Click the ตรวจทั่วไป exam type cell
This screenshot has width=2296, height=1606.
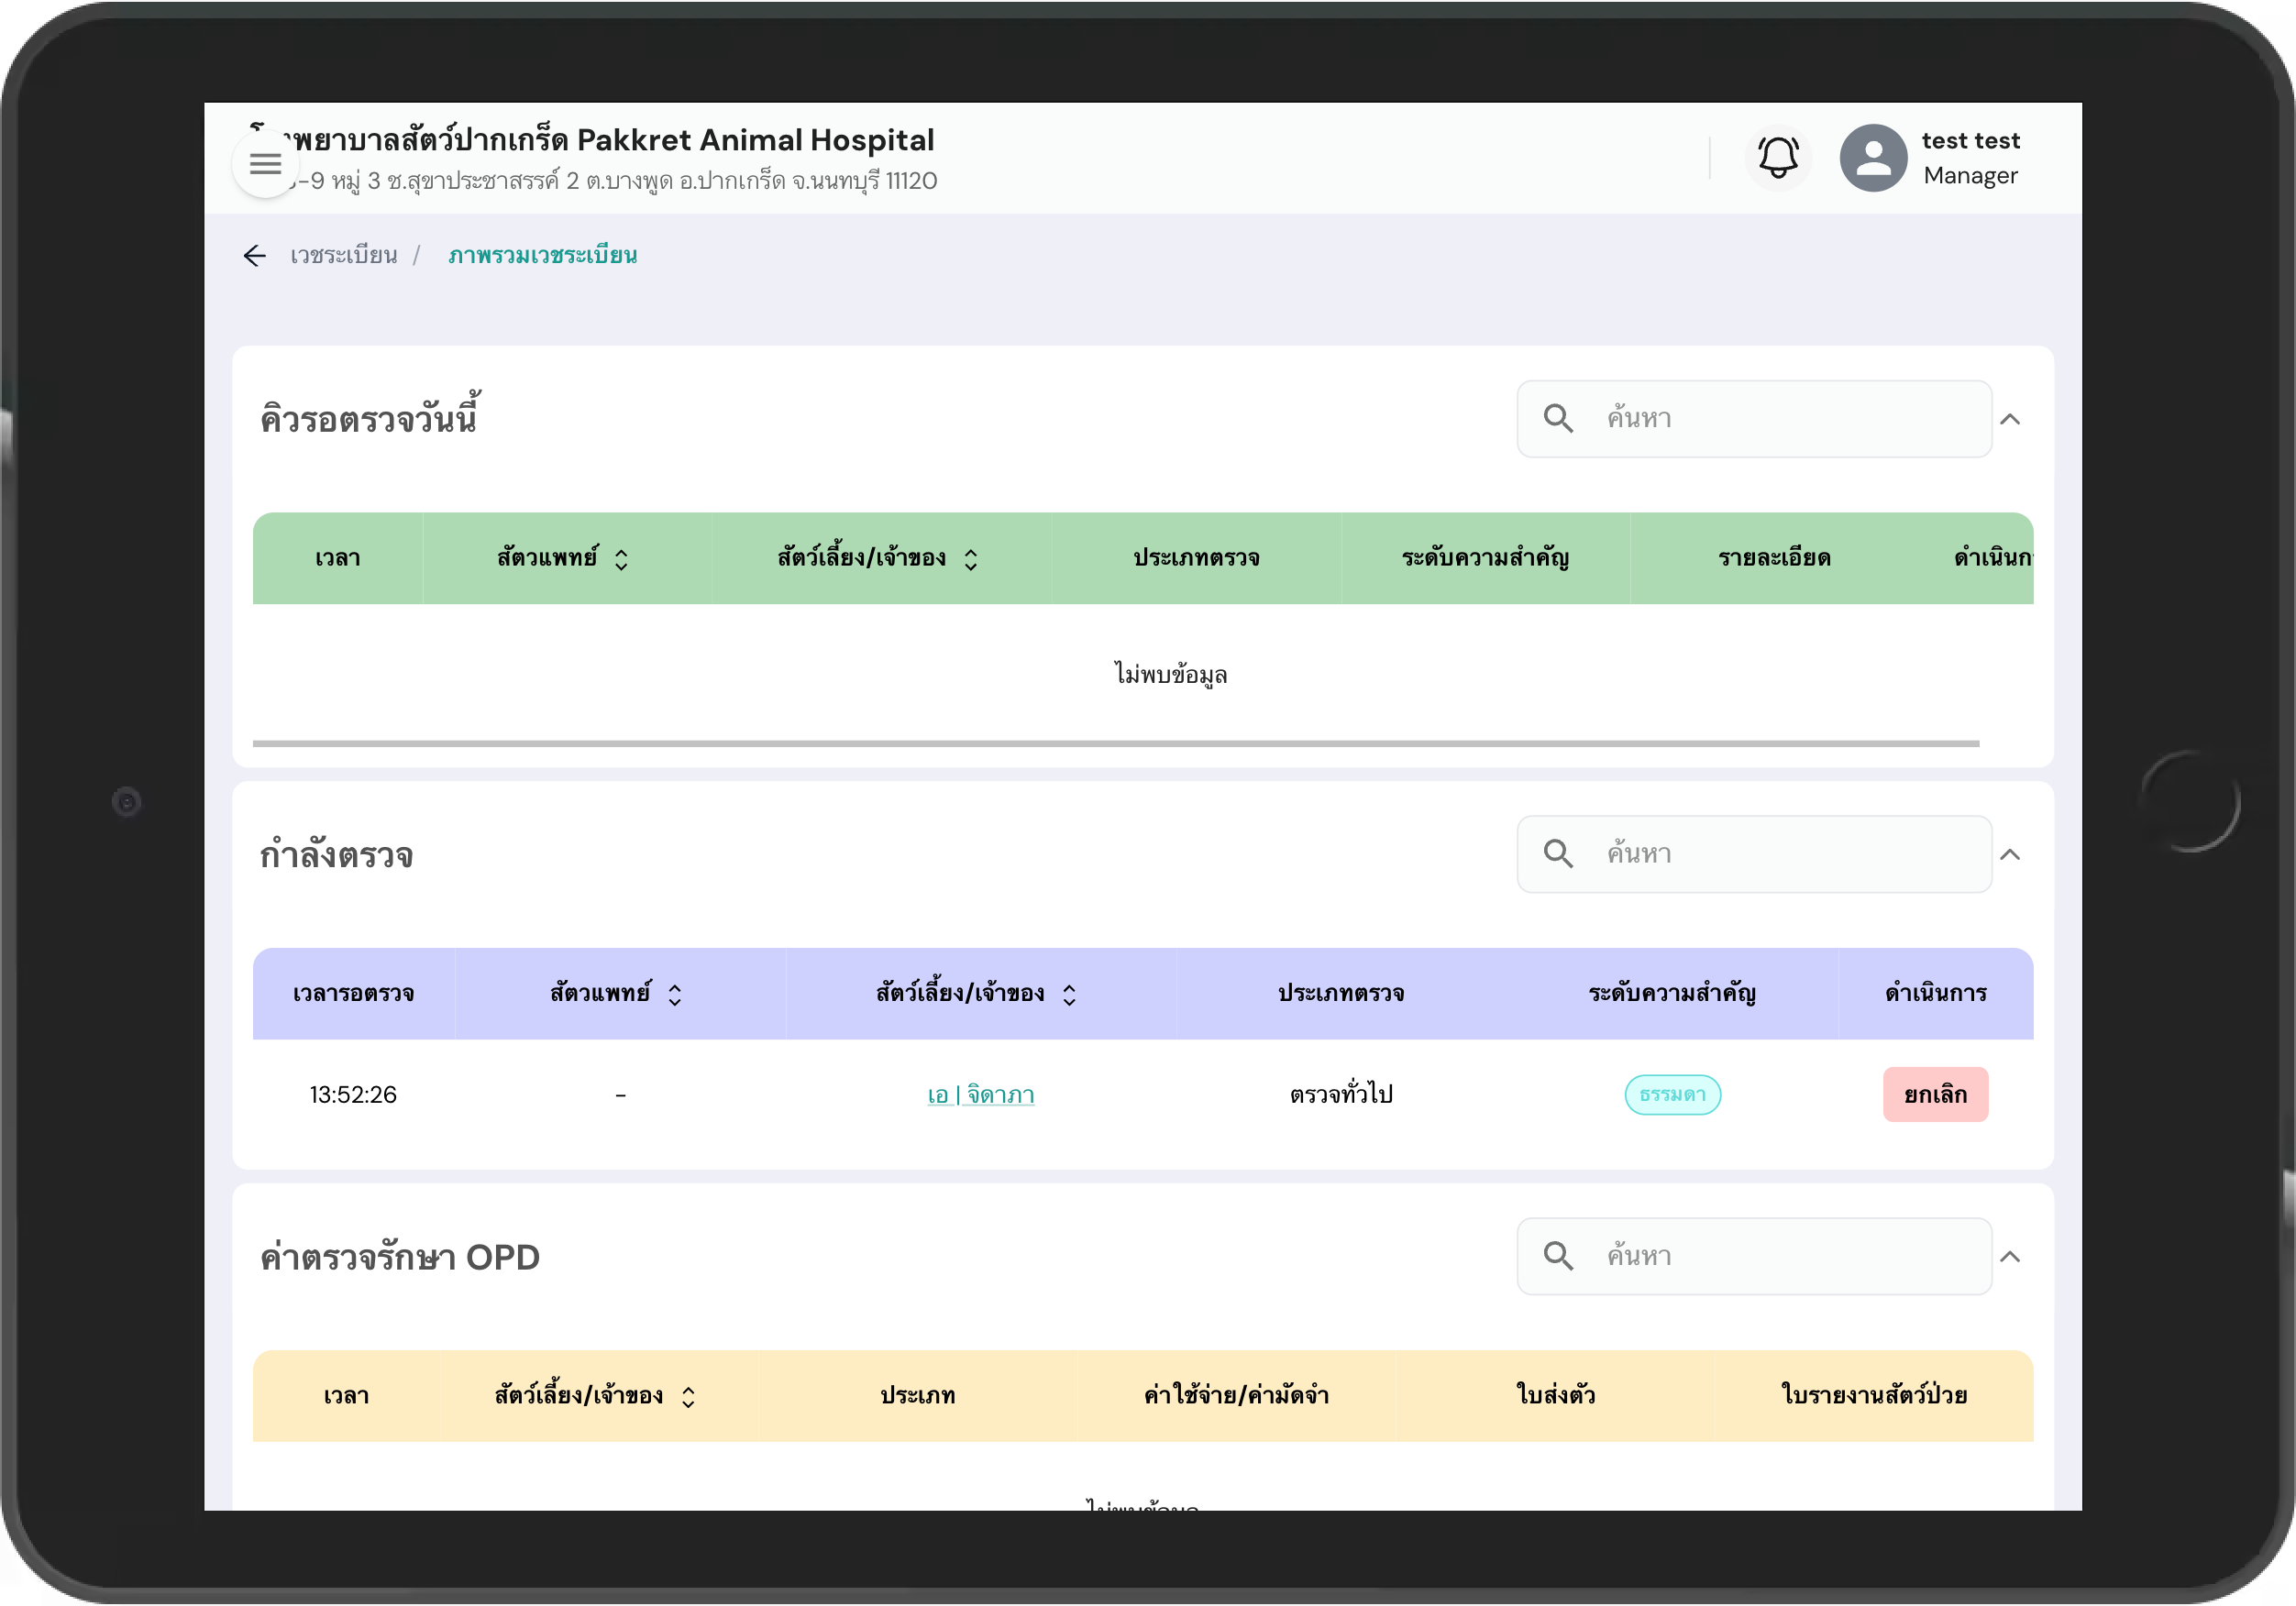[x=1341, y=1094]
